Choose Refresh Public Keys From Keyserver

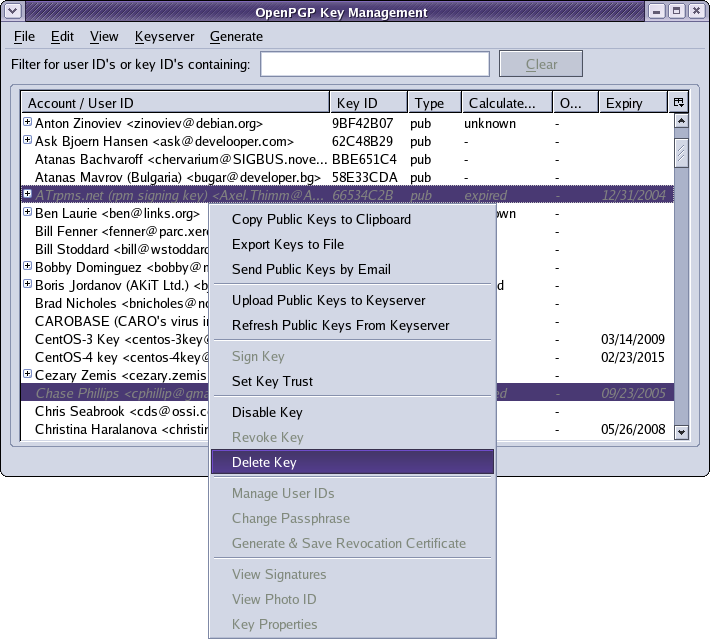[x=352, y=325]
